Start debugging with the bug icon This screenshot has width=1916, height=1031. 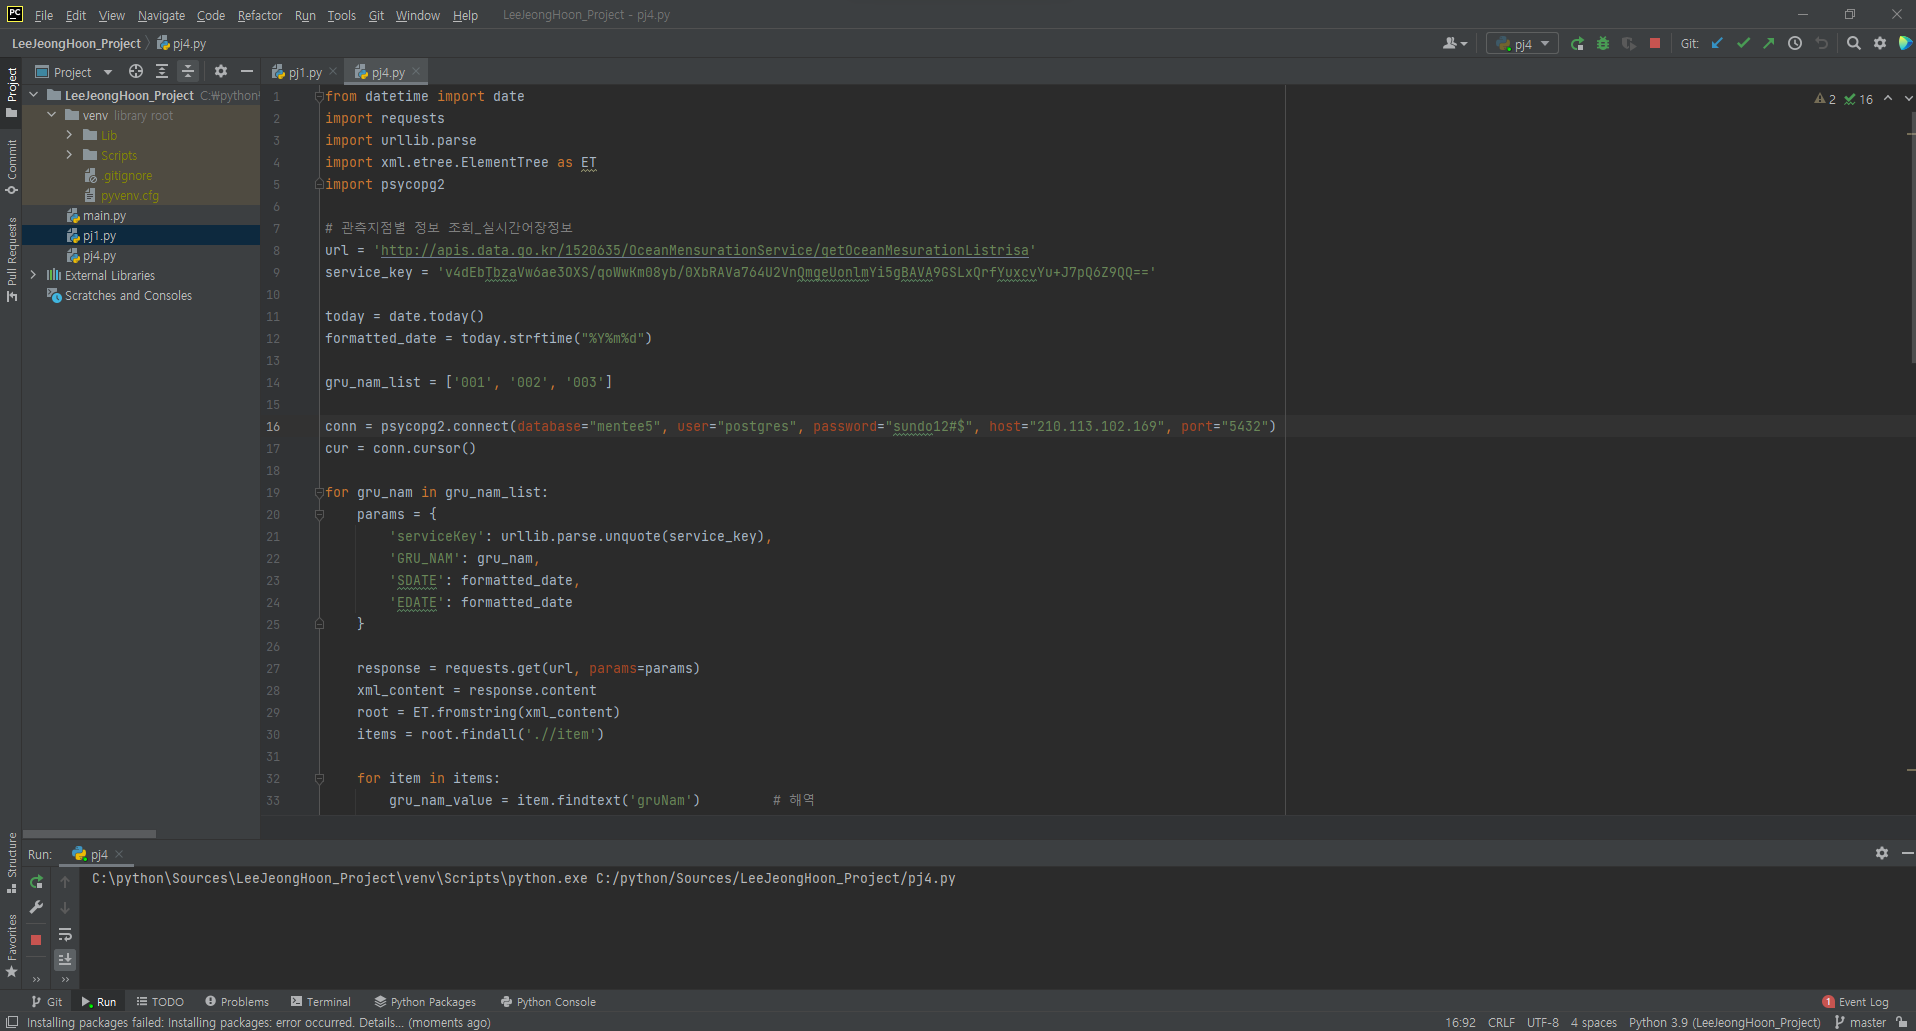click(x=1603, y=43)
